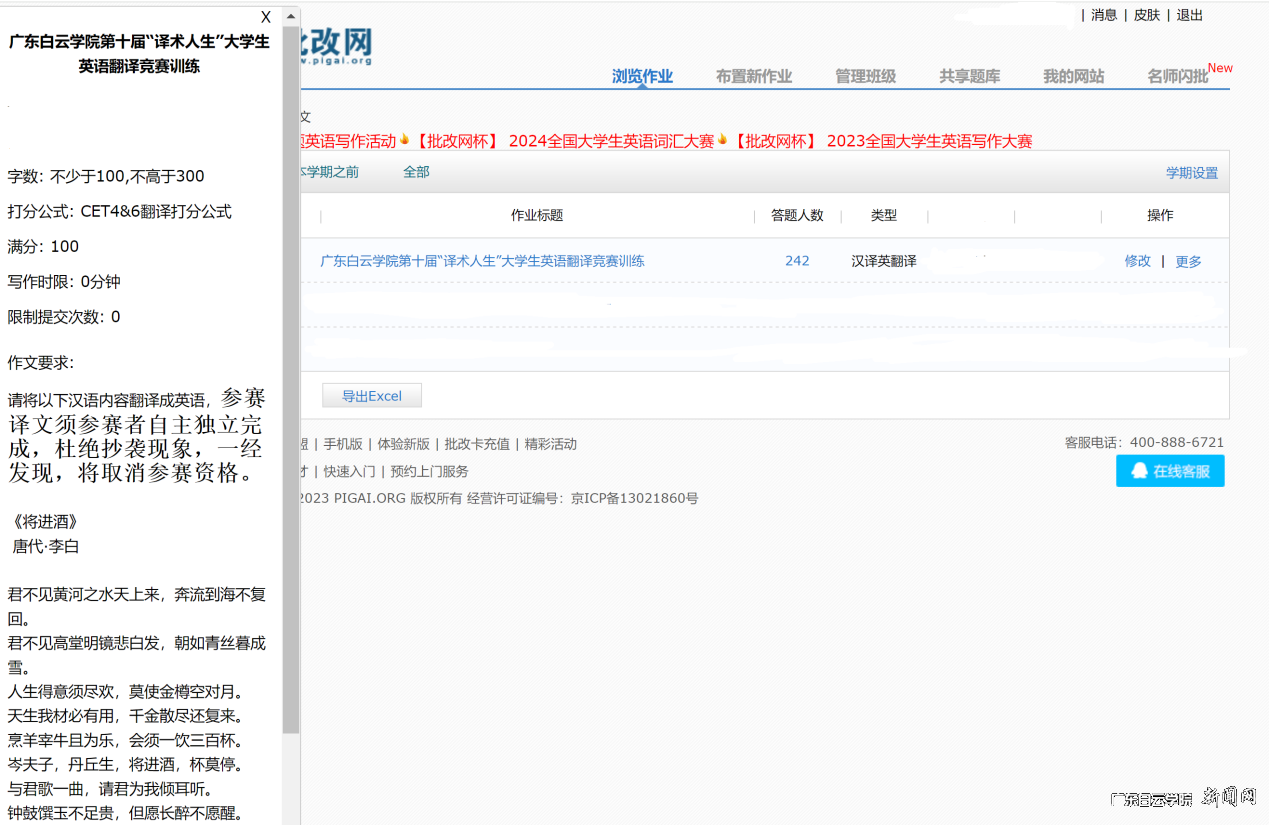The height and width of the screenshot is (825, 1269).
Task: Go to 我的网站
Action: click(x=1074, y=75)
